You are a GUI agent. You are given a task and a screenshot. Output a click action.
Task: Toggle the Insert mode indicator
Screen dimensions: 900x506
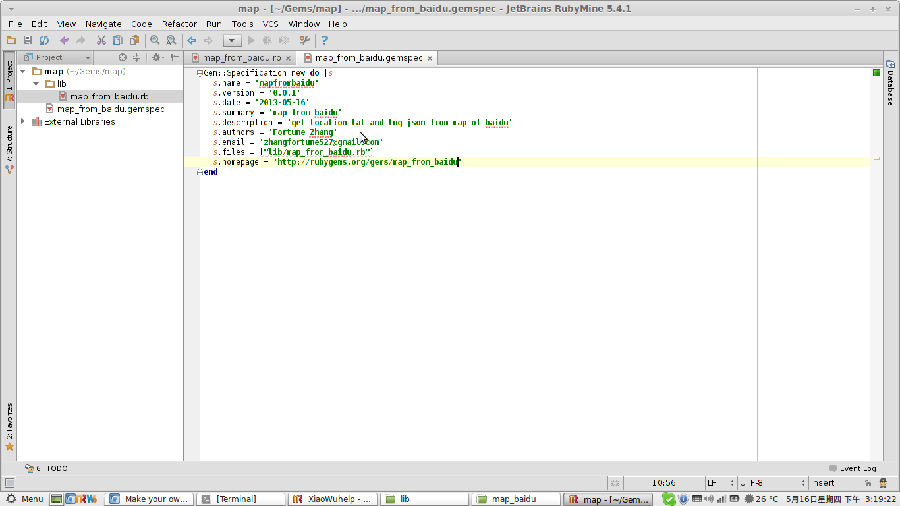(x=824, y=483)
